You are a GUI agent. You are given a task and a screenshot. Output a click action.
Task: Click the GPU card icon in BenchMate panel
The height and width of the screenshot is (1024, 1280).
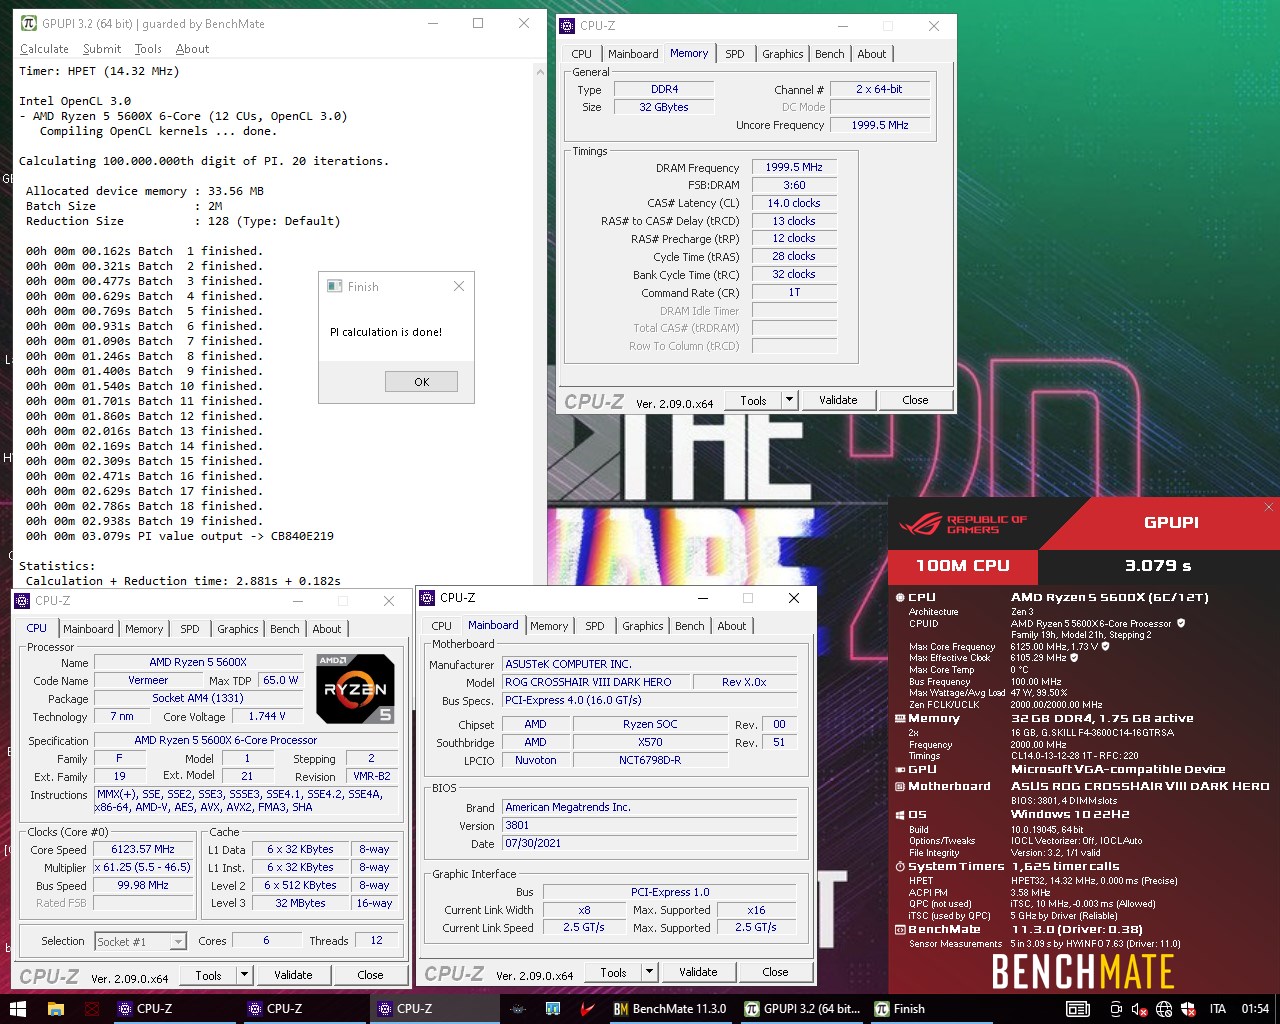pos(900,769)
